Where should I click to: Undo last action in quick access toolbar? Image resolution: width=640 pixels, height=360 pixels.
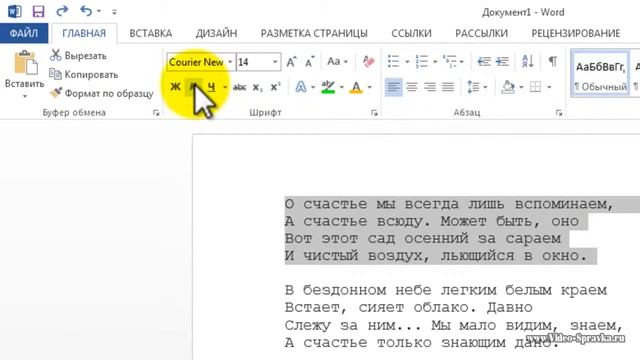[86, 11]
